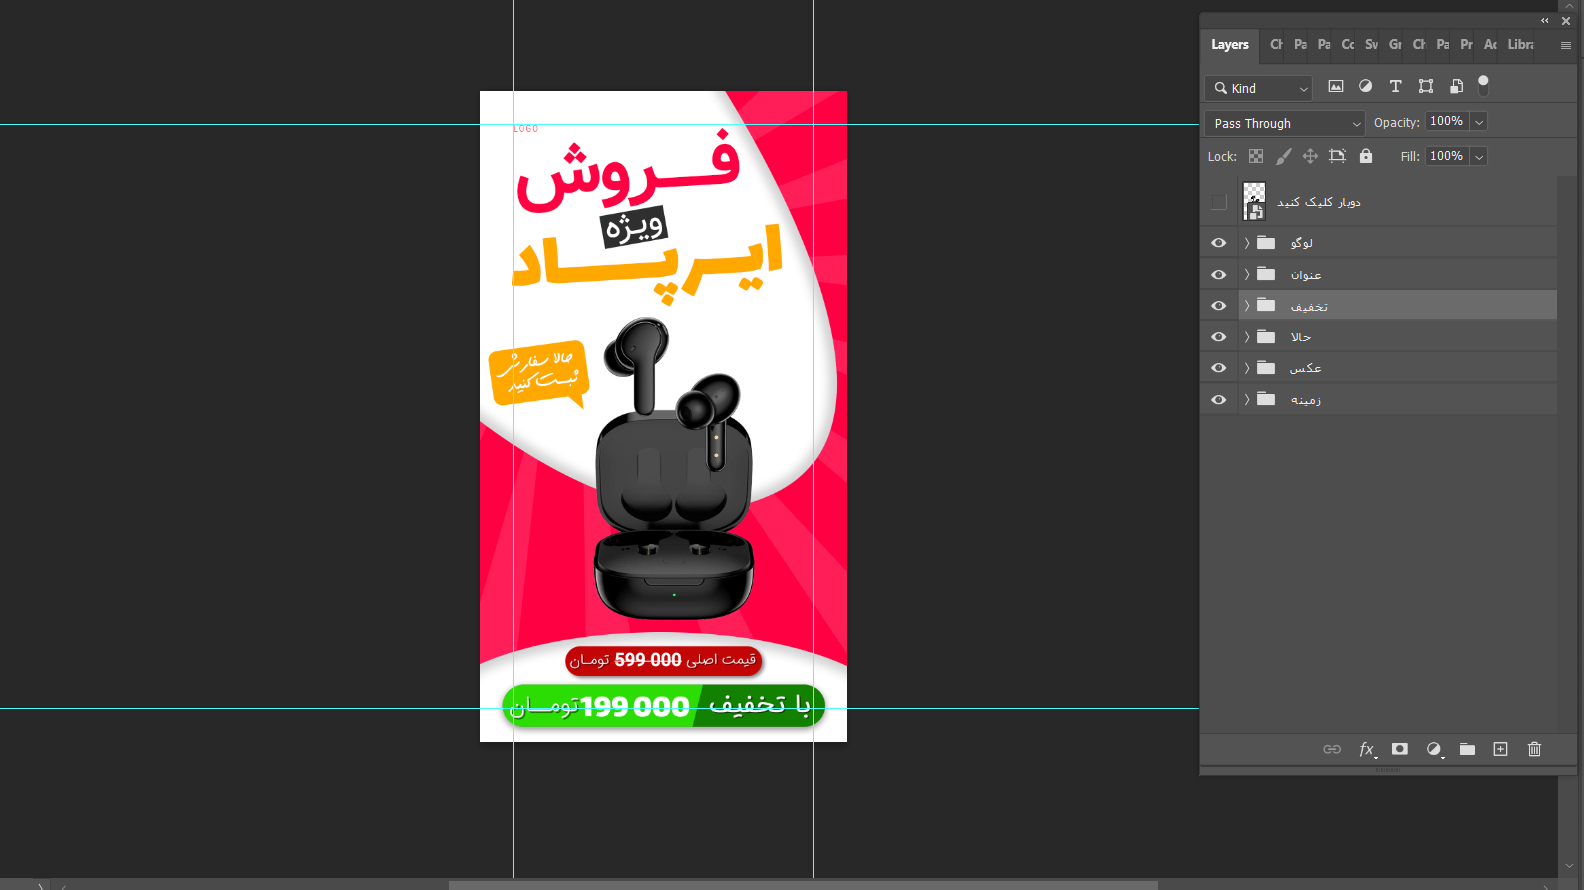Image resolution: width=1584 pixels, height=890 pixels.
Task: Click the lock all padlock icon
Action: tap(1366, 156)
